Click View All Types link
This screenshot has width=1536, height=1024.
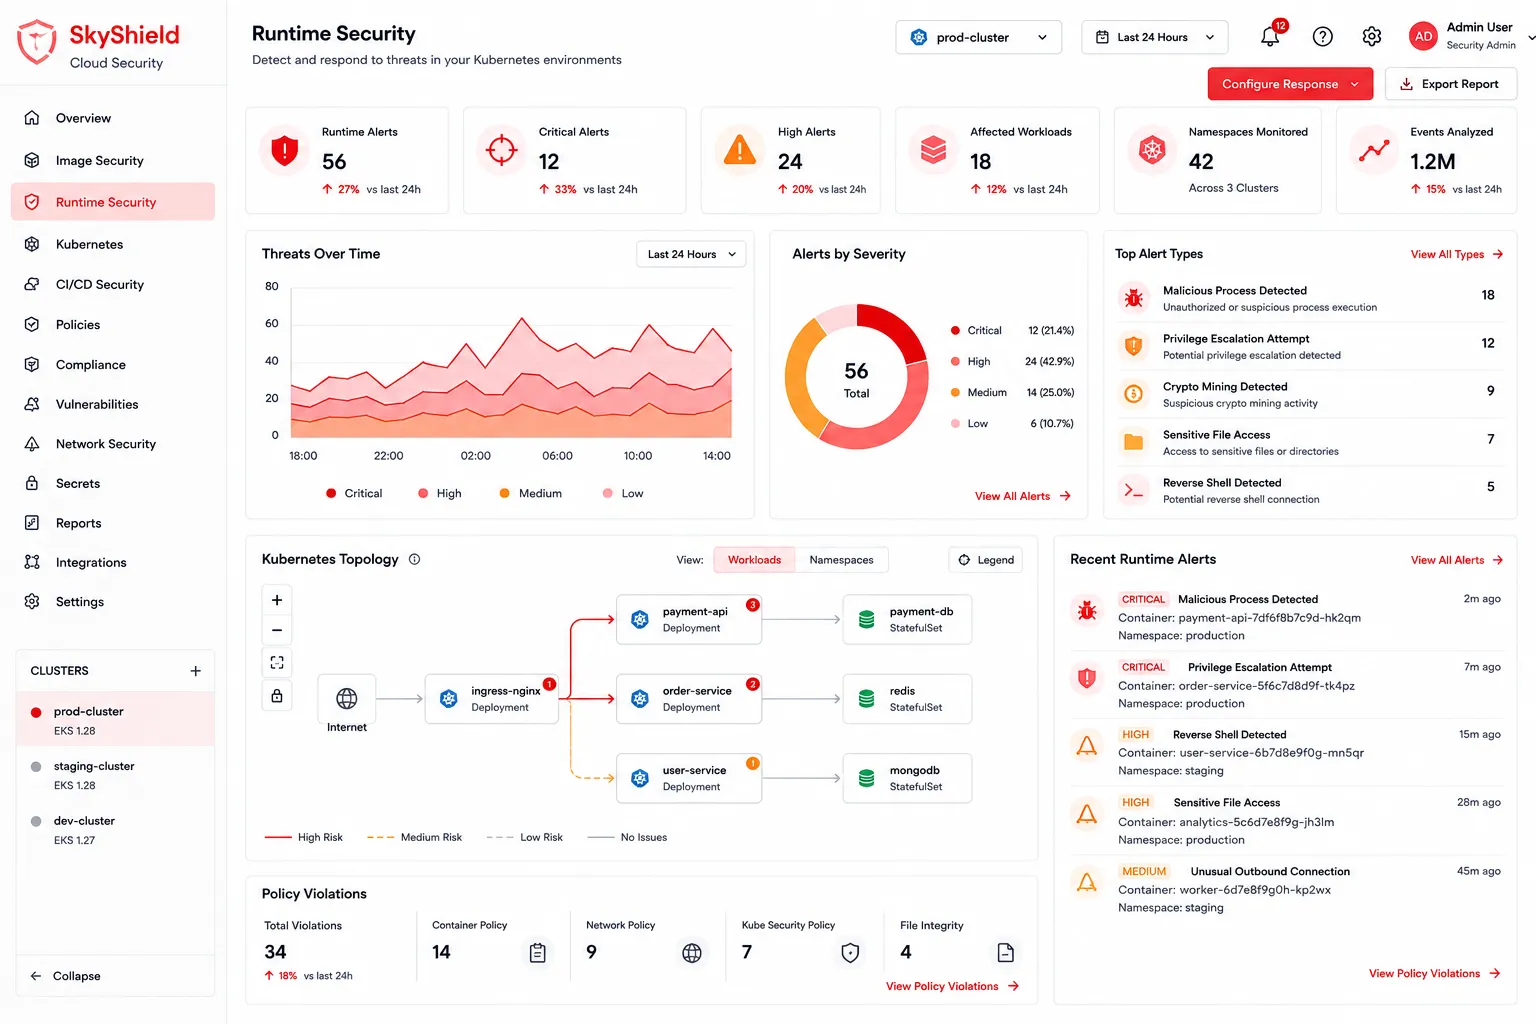[x=1457, y=254]
